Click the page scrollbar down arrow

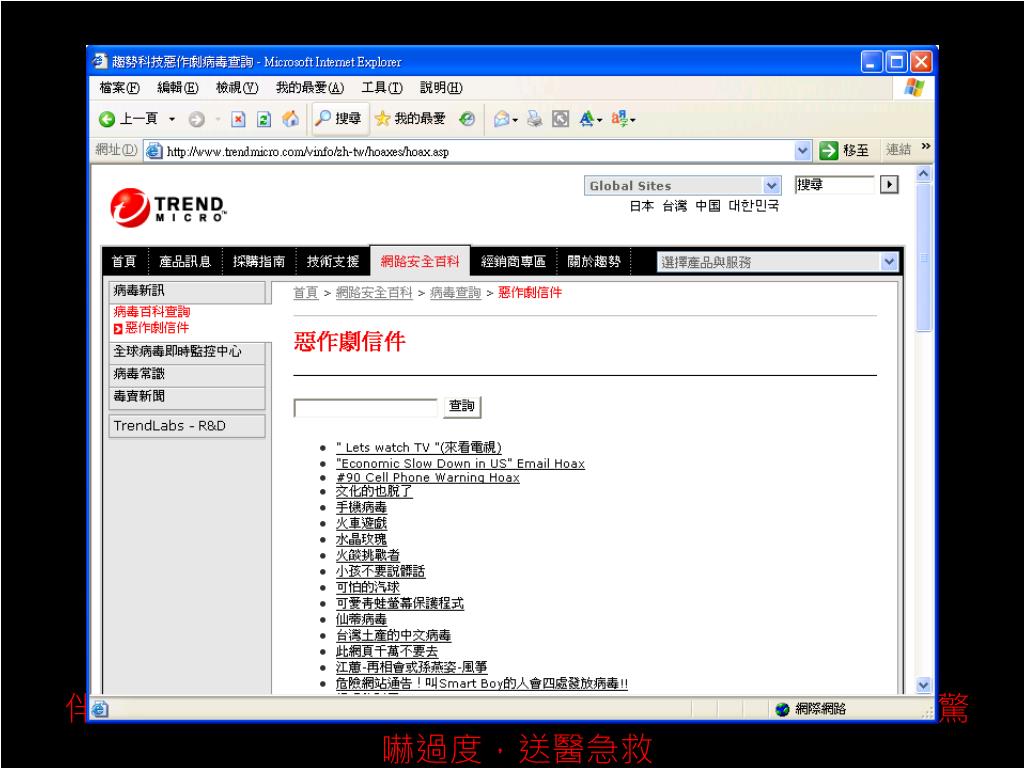pyautogui.click(x=923, y=685)
